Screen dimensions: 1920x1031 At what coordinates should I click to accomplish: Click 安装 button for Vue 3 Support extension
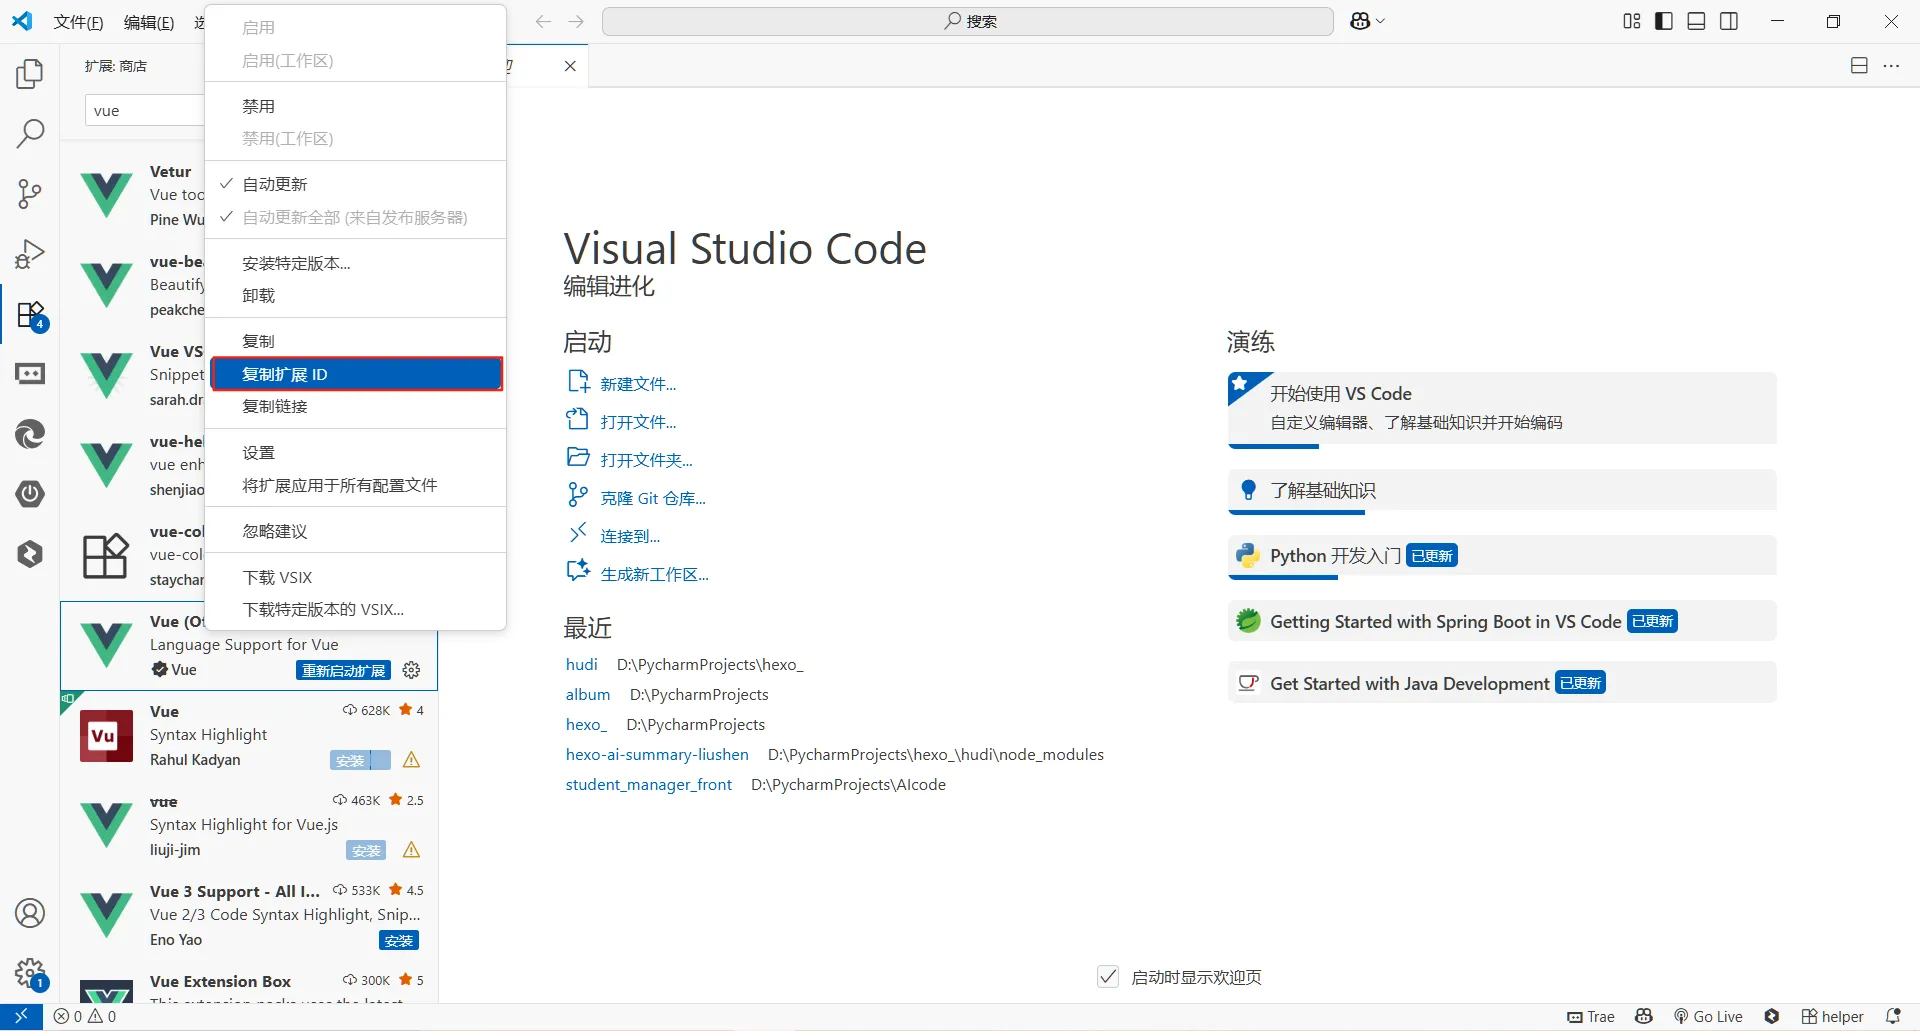(x=399, y=940)
